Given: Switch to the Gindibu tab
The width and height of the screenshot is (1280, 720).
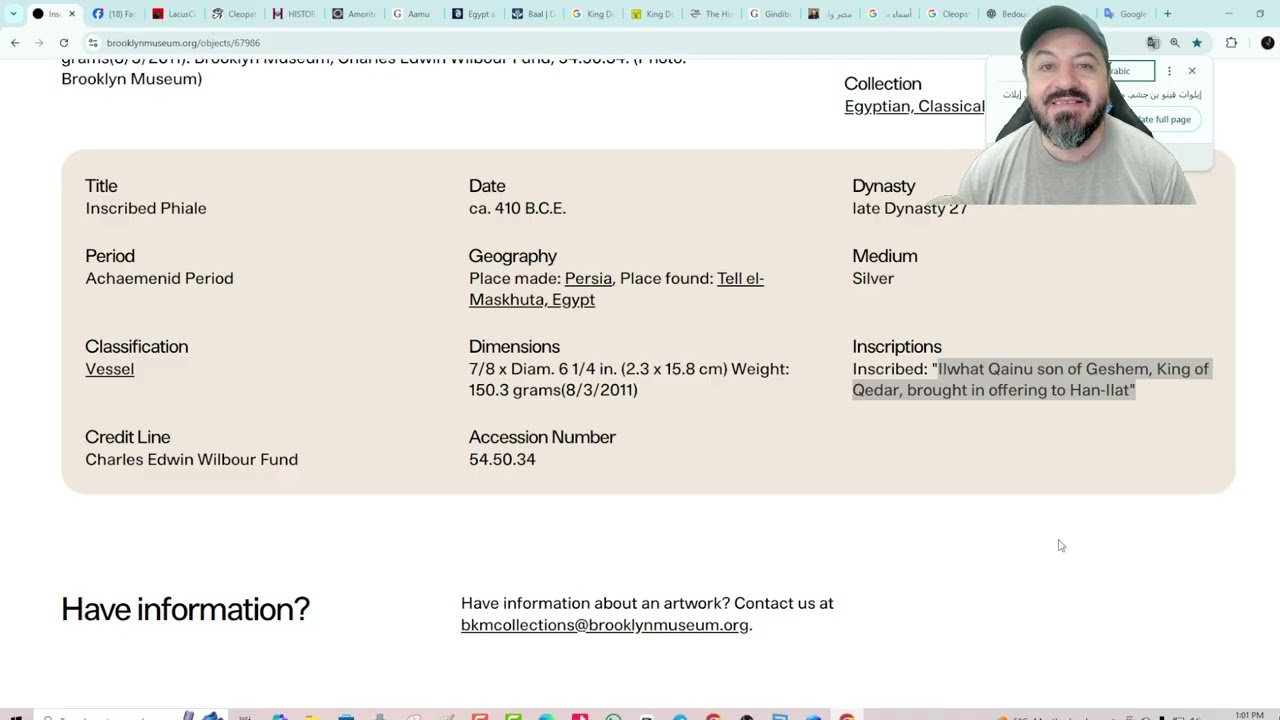Looking at the screenshot, I should pos(771,14).
